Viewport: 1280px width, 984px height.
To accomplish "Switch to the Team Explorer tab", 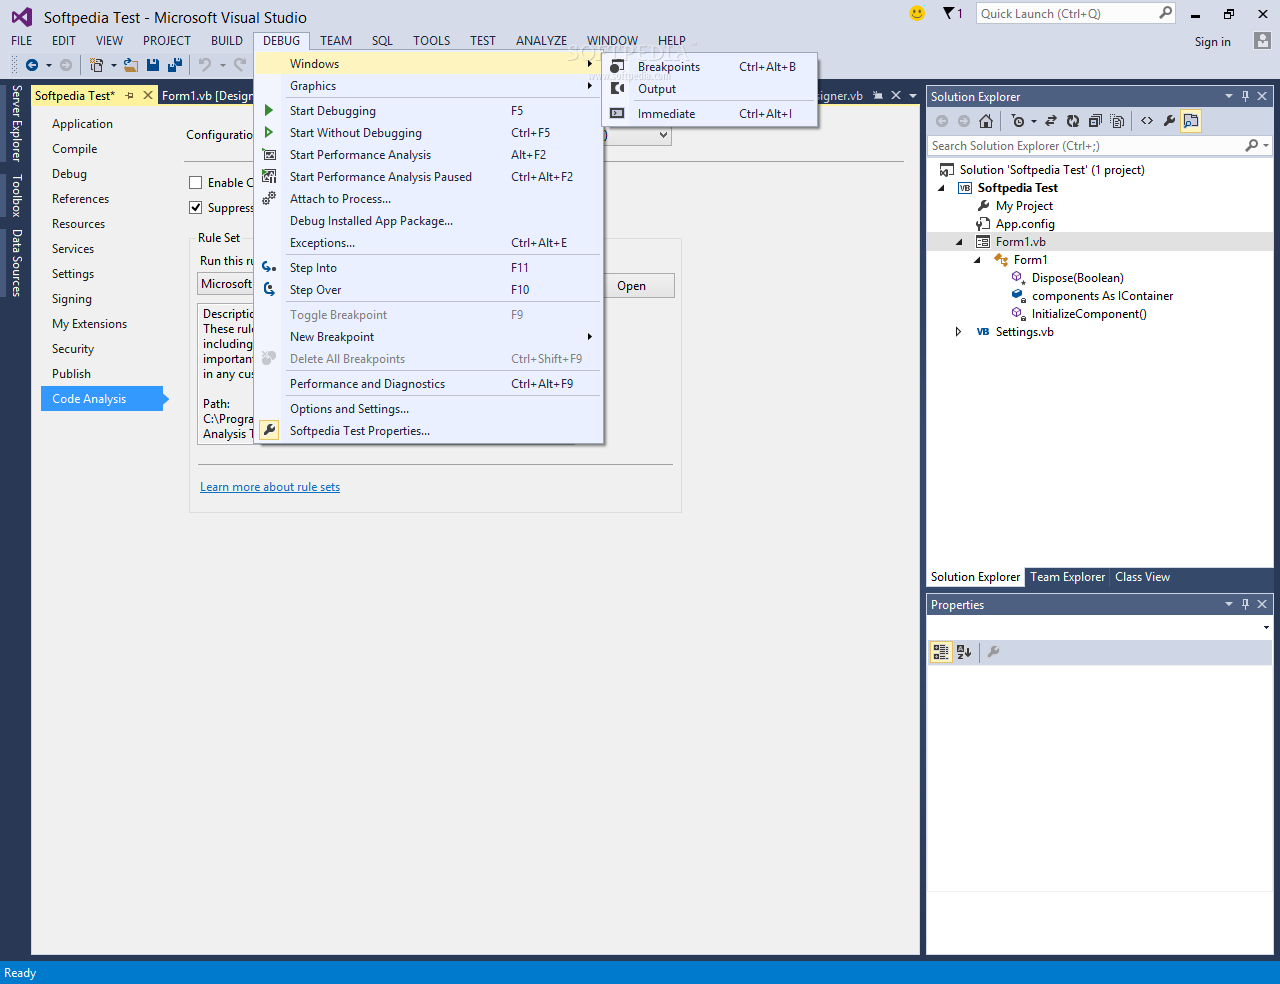I will (x=1067, y=577).
